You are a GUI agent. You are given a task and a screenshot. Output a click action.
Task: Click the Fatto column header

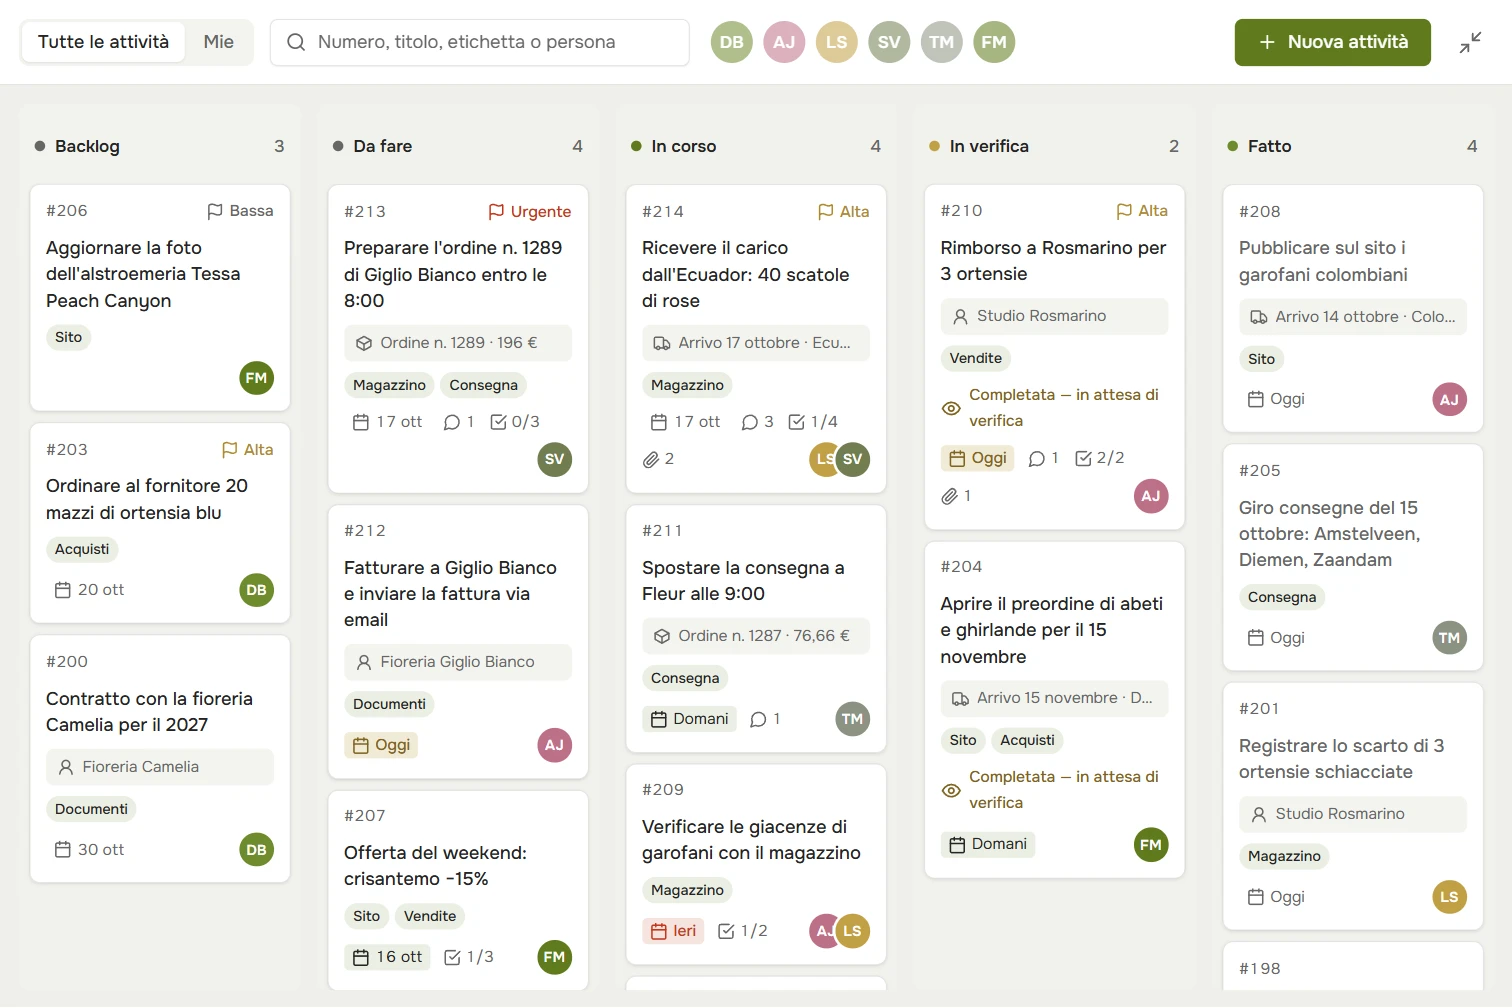pyautogui.click(x=1352, y=146)
